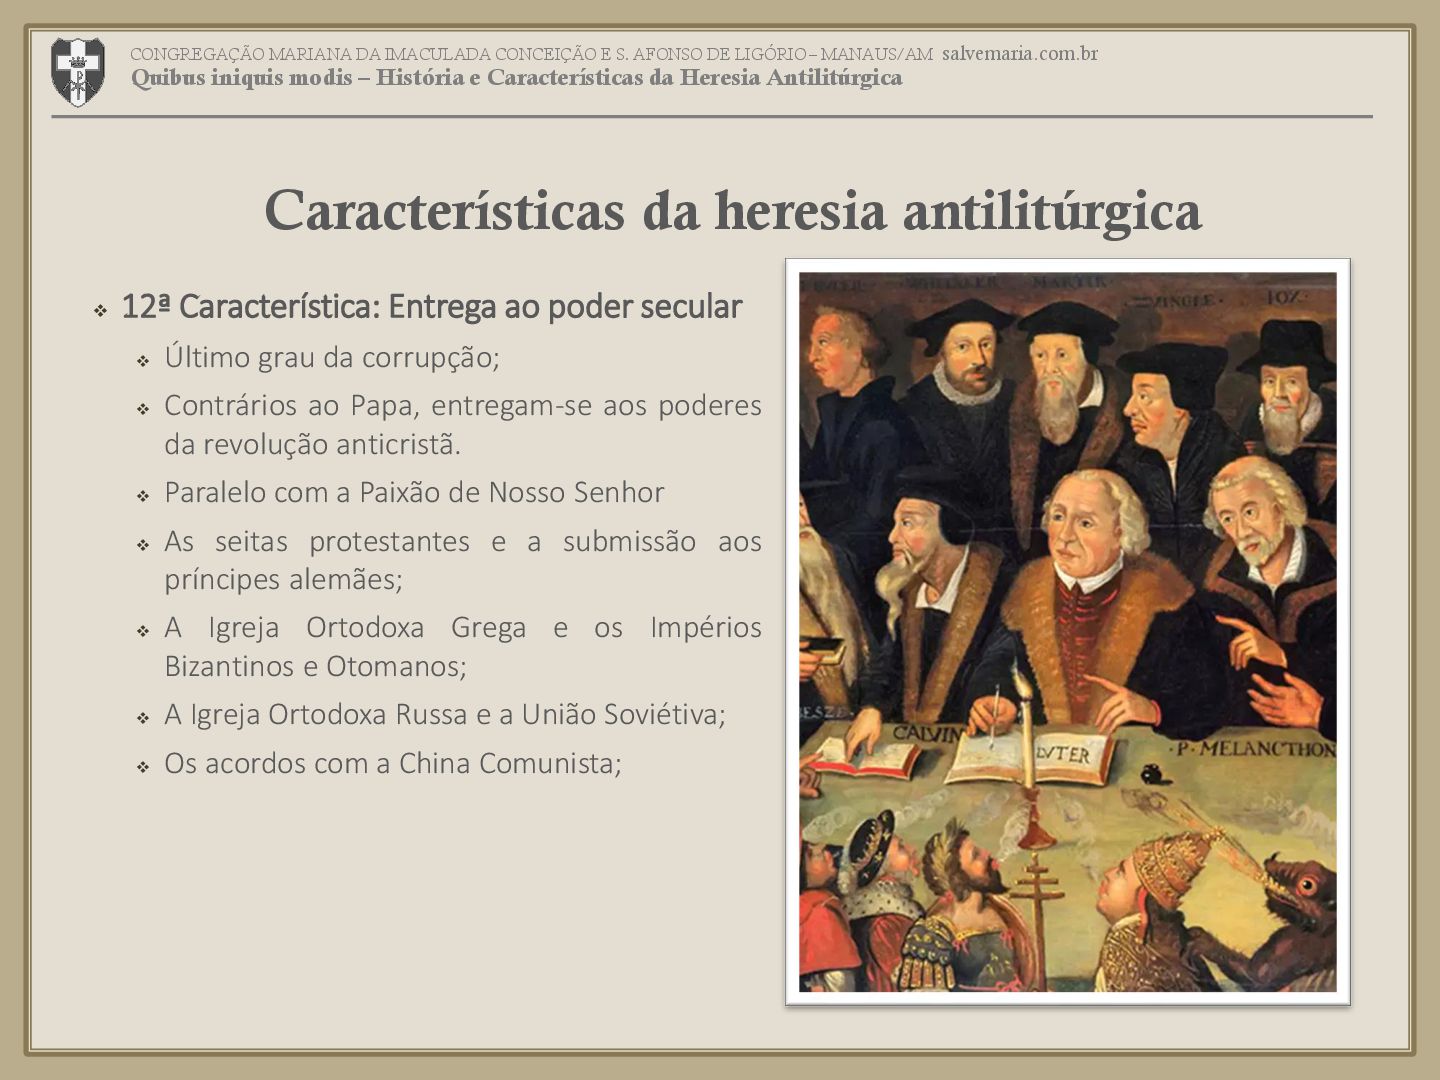Click the 'Quibus iniquis modis' subtitle line
The image size is (1440, 1080).
tap(516, 78)
